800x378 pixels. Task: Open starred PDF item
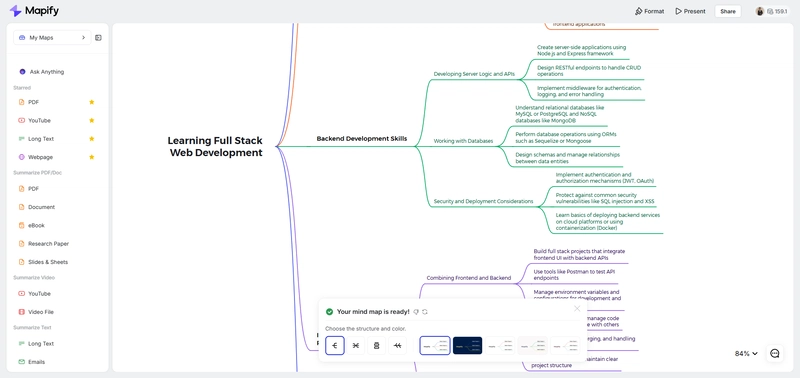[34, 102]
